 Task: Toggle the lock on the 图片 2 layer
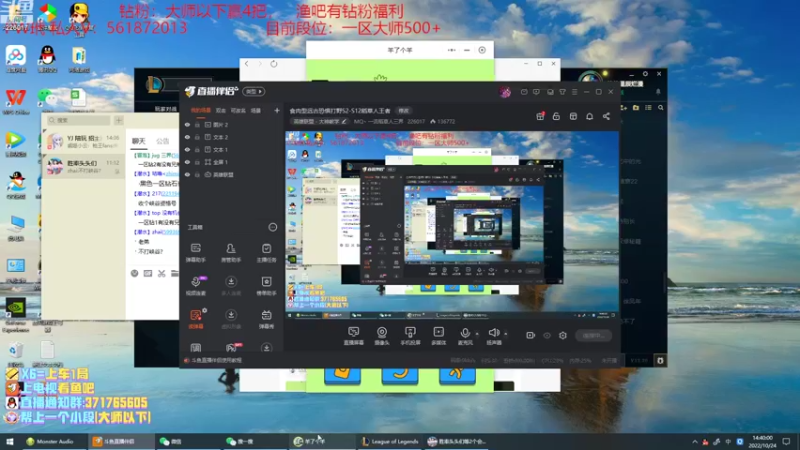pos(197,124)
